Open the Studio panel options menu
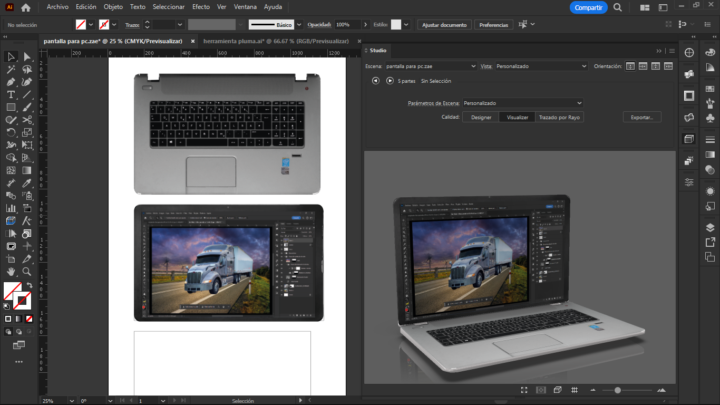The image size is (720, 405). coord(672,51)
